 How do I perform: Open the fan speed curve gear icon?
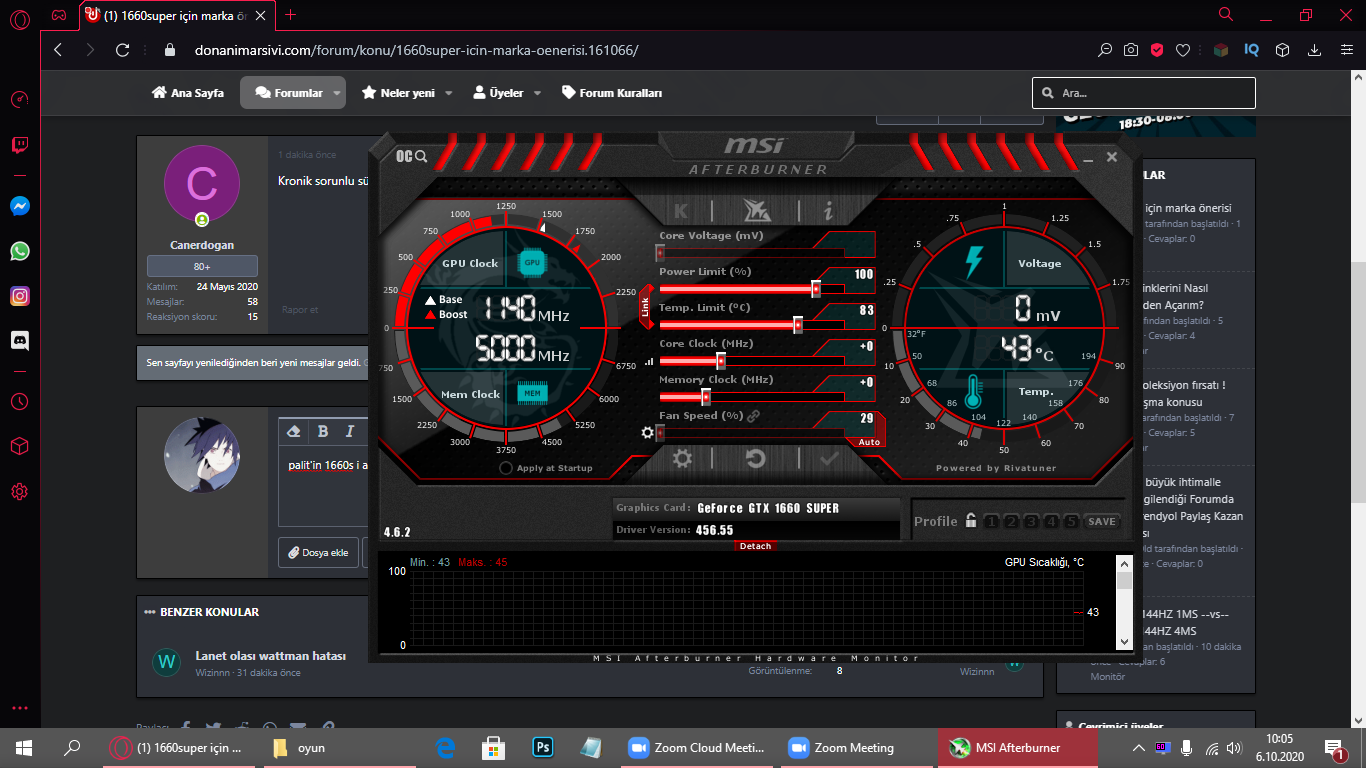coord(647,432)
